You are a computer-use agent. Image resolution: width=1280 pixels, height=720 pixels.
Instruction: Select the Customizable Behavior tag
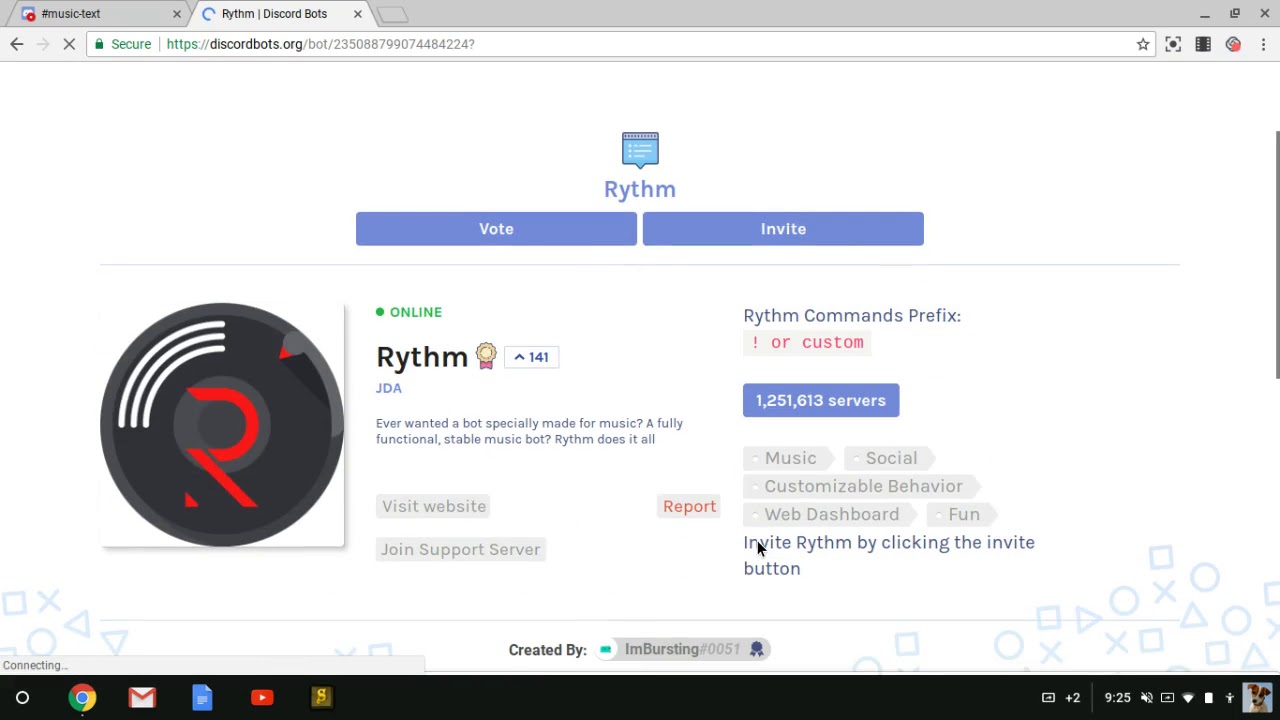point(862,486)
